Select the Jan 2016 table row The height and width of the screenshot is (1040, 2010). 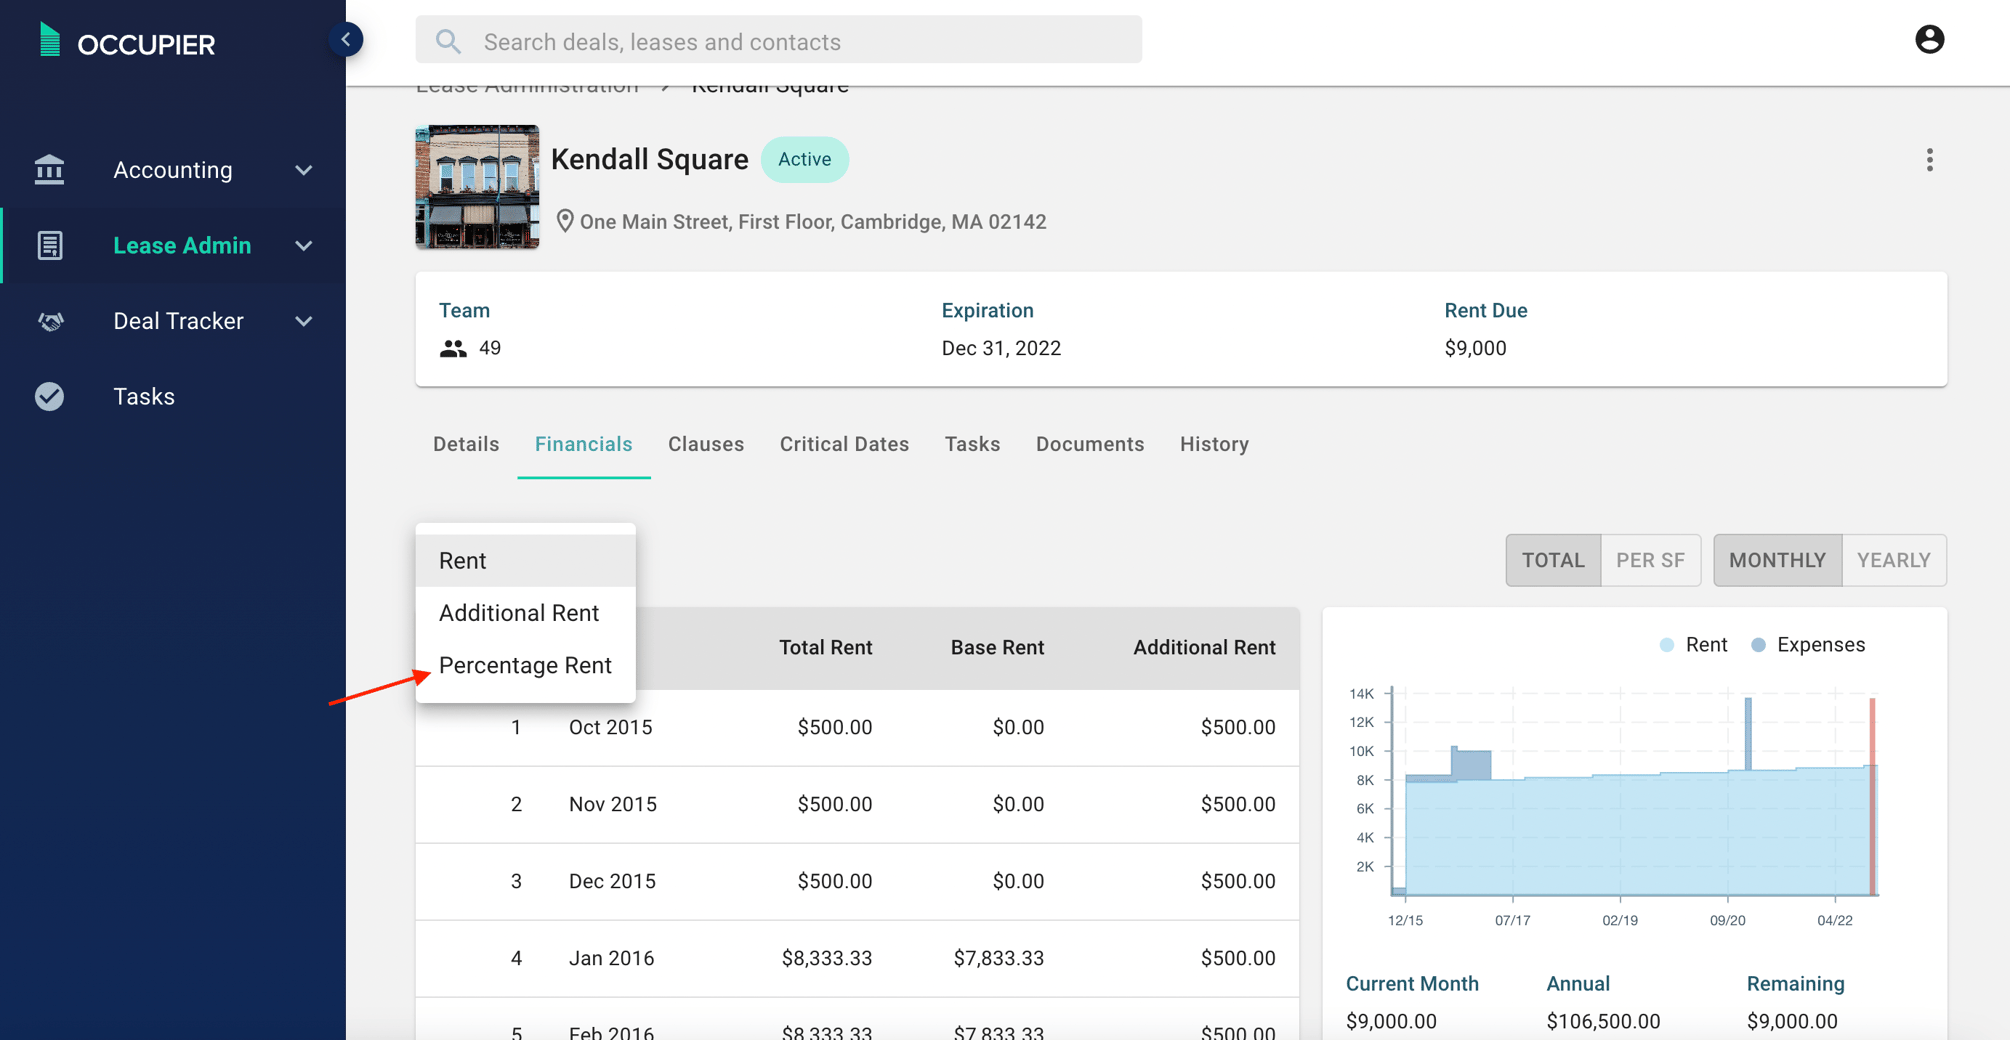pyautogui.click(x=857, y=958)
